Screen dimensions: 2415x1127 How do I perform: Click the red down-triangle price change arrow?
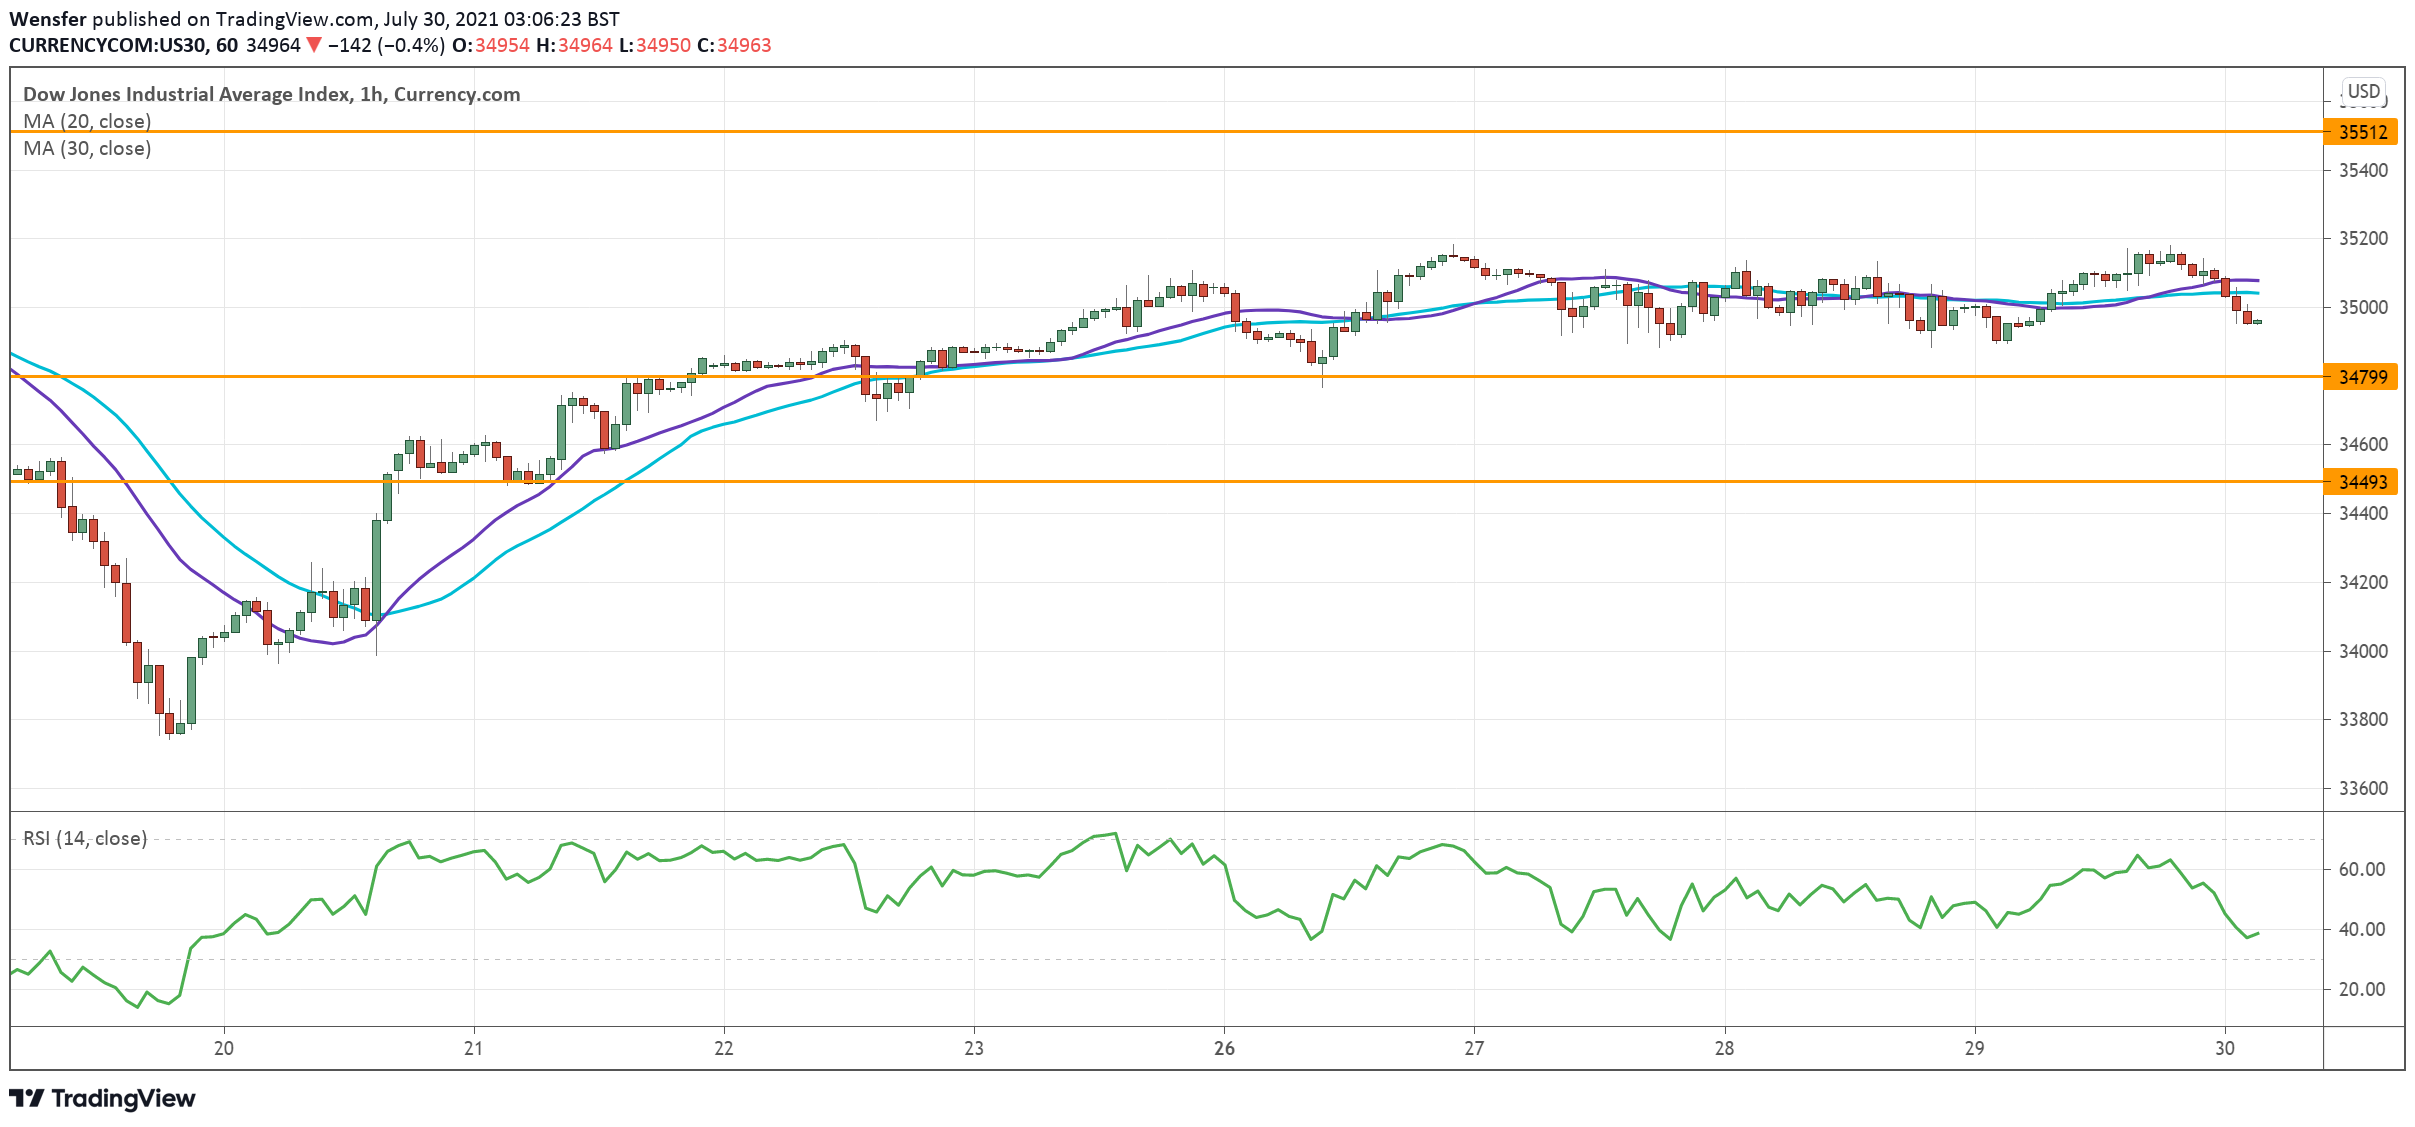click(314, 45)
